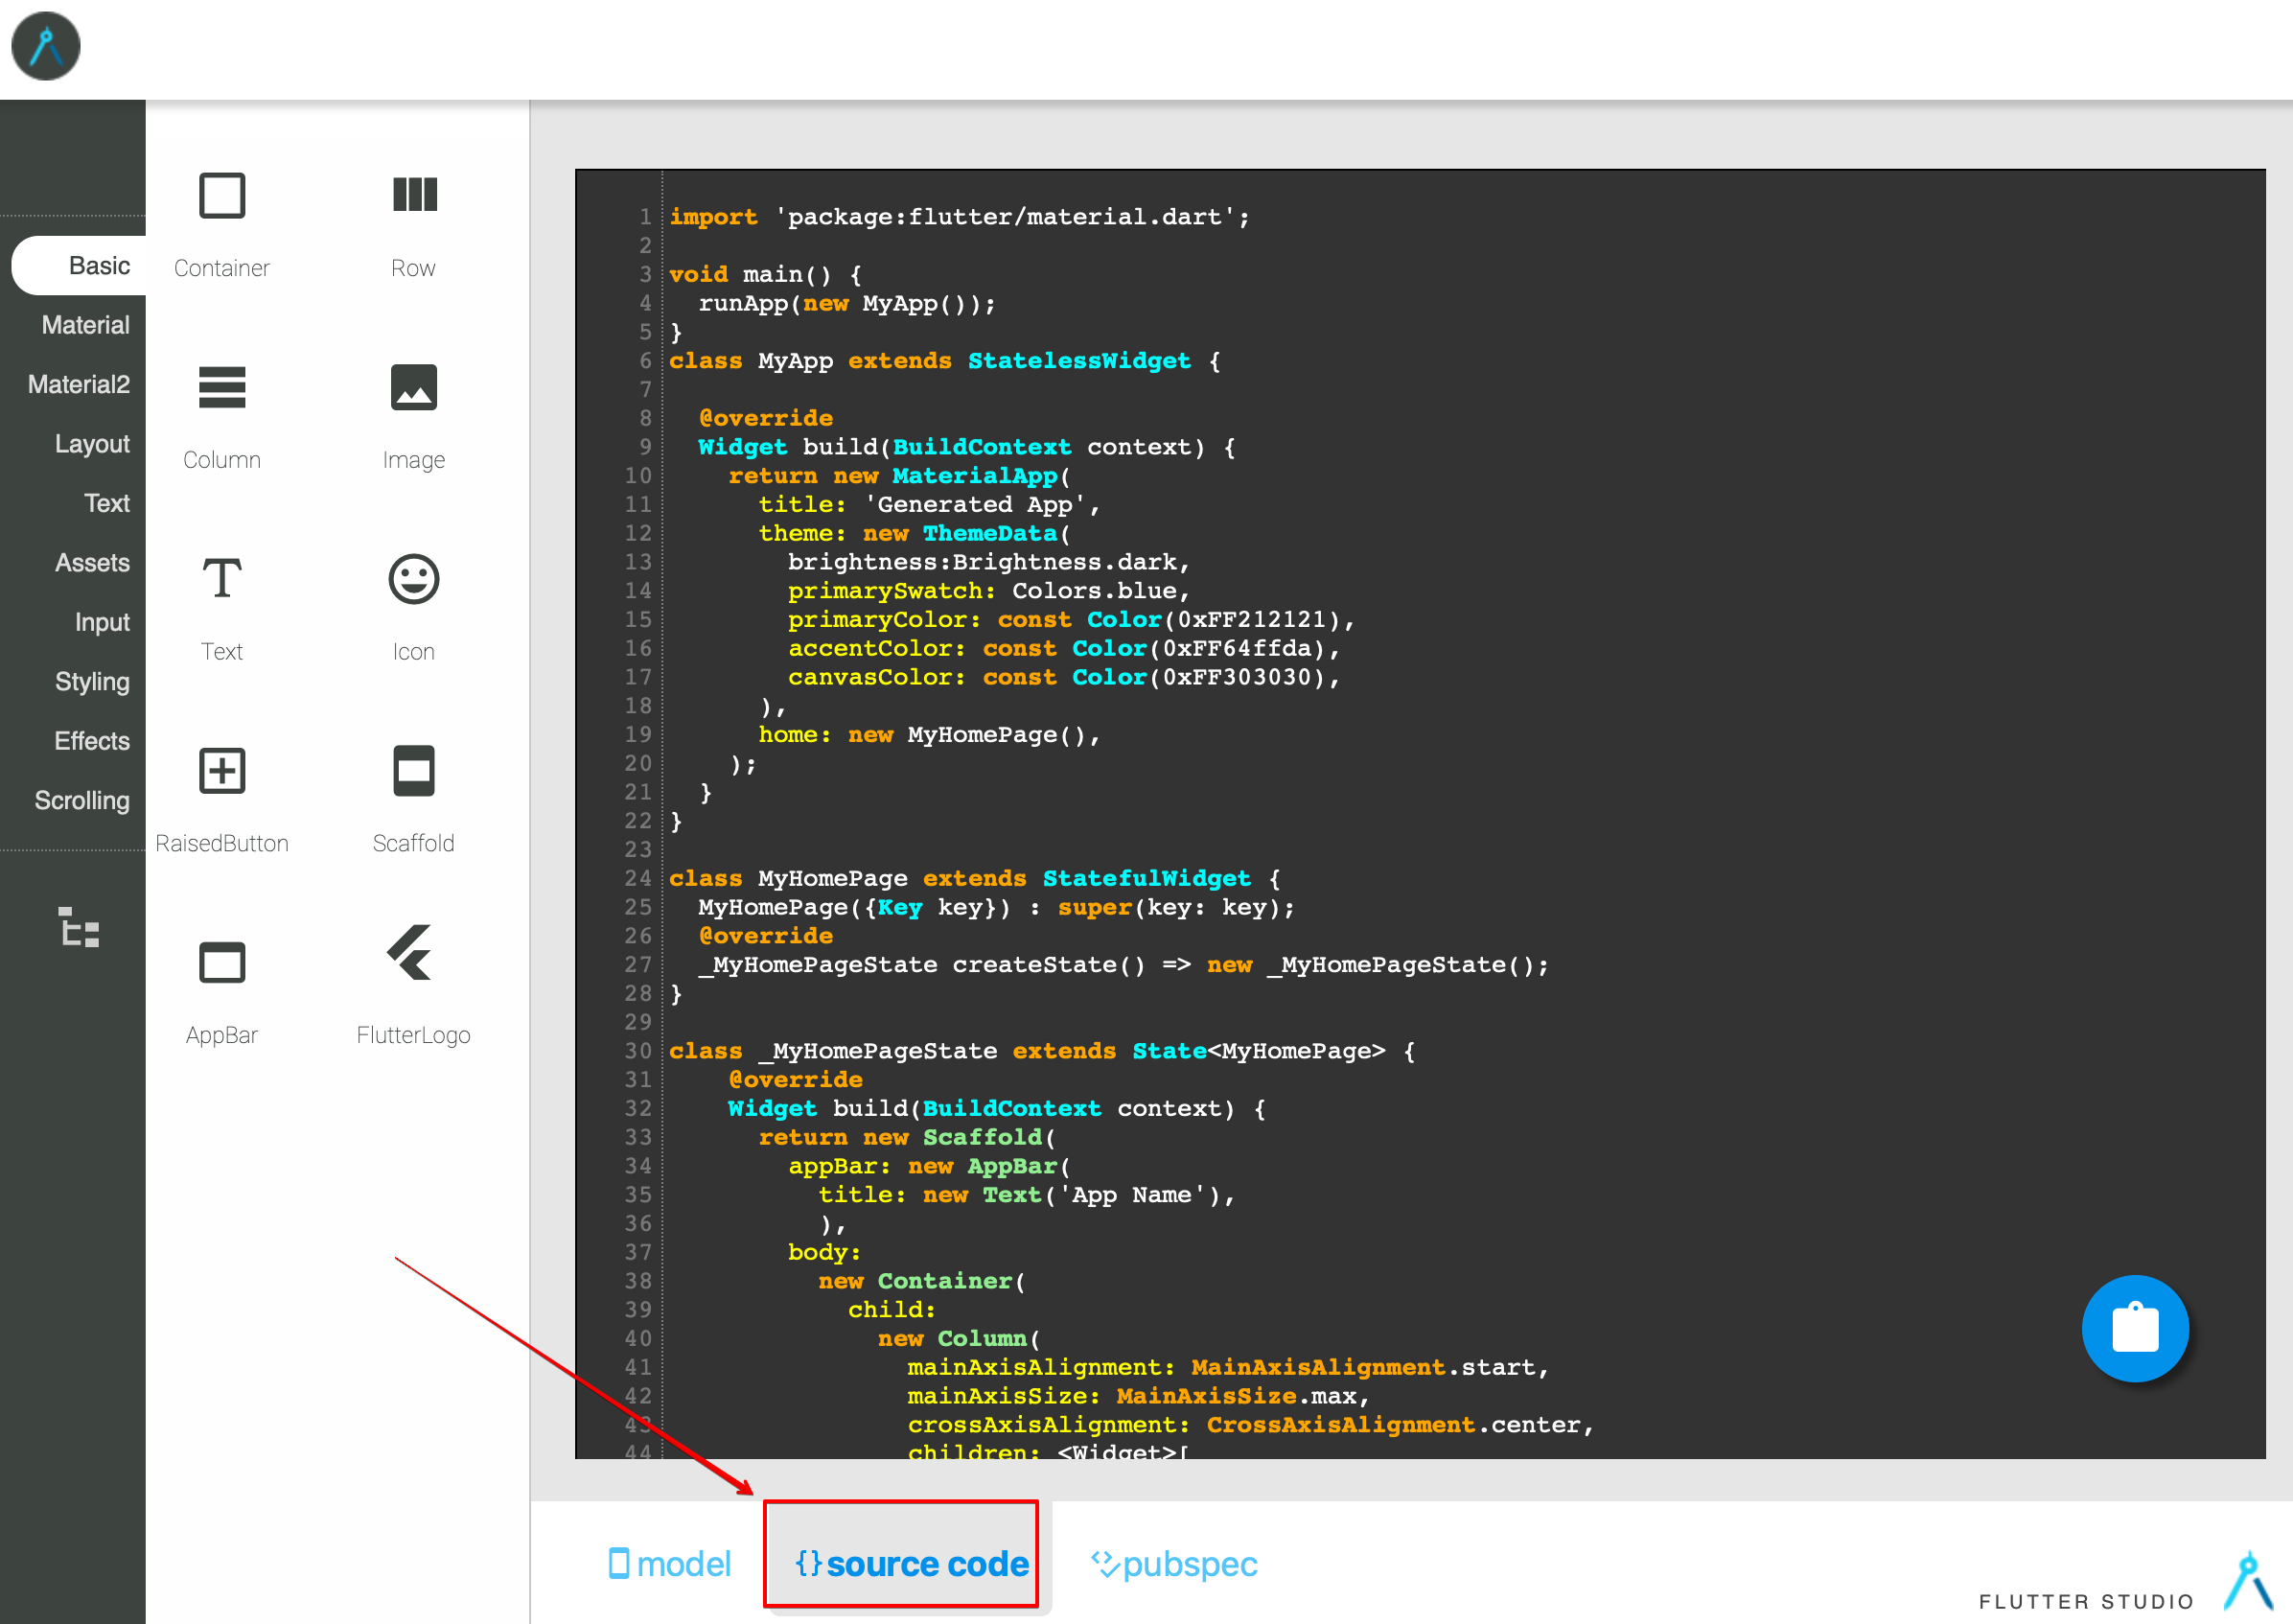Viewport: 2293px width, 1624px height.
Task: Open the Styling category
Action: [92, 682]
